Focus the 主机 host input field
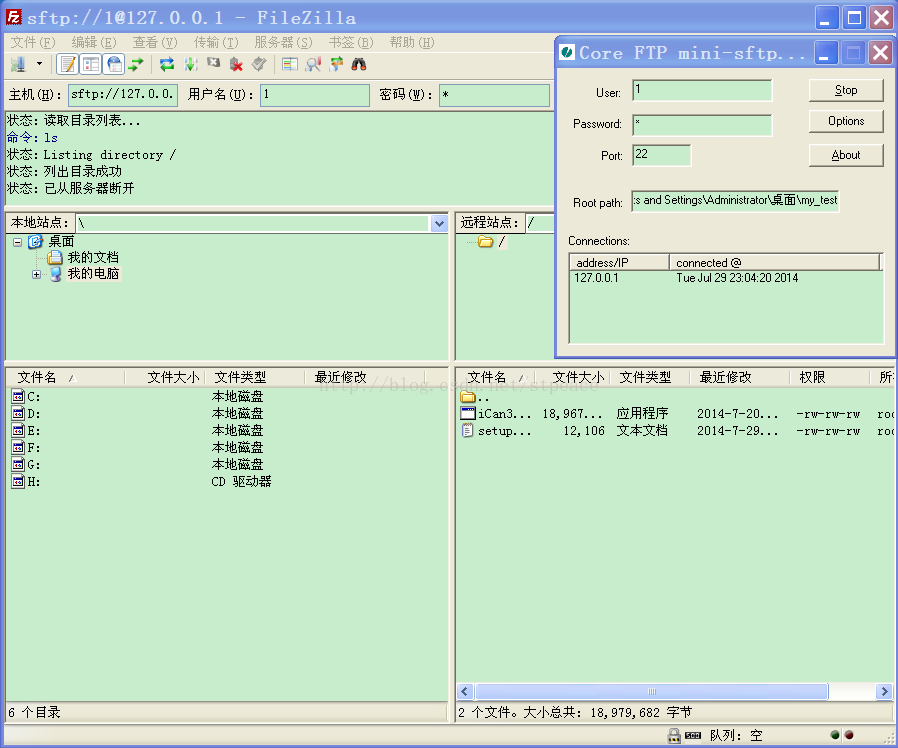 pos(123,95)
